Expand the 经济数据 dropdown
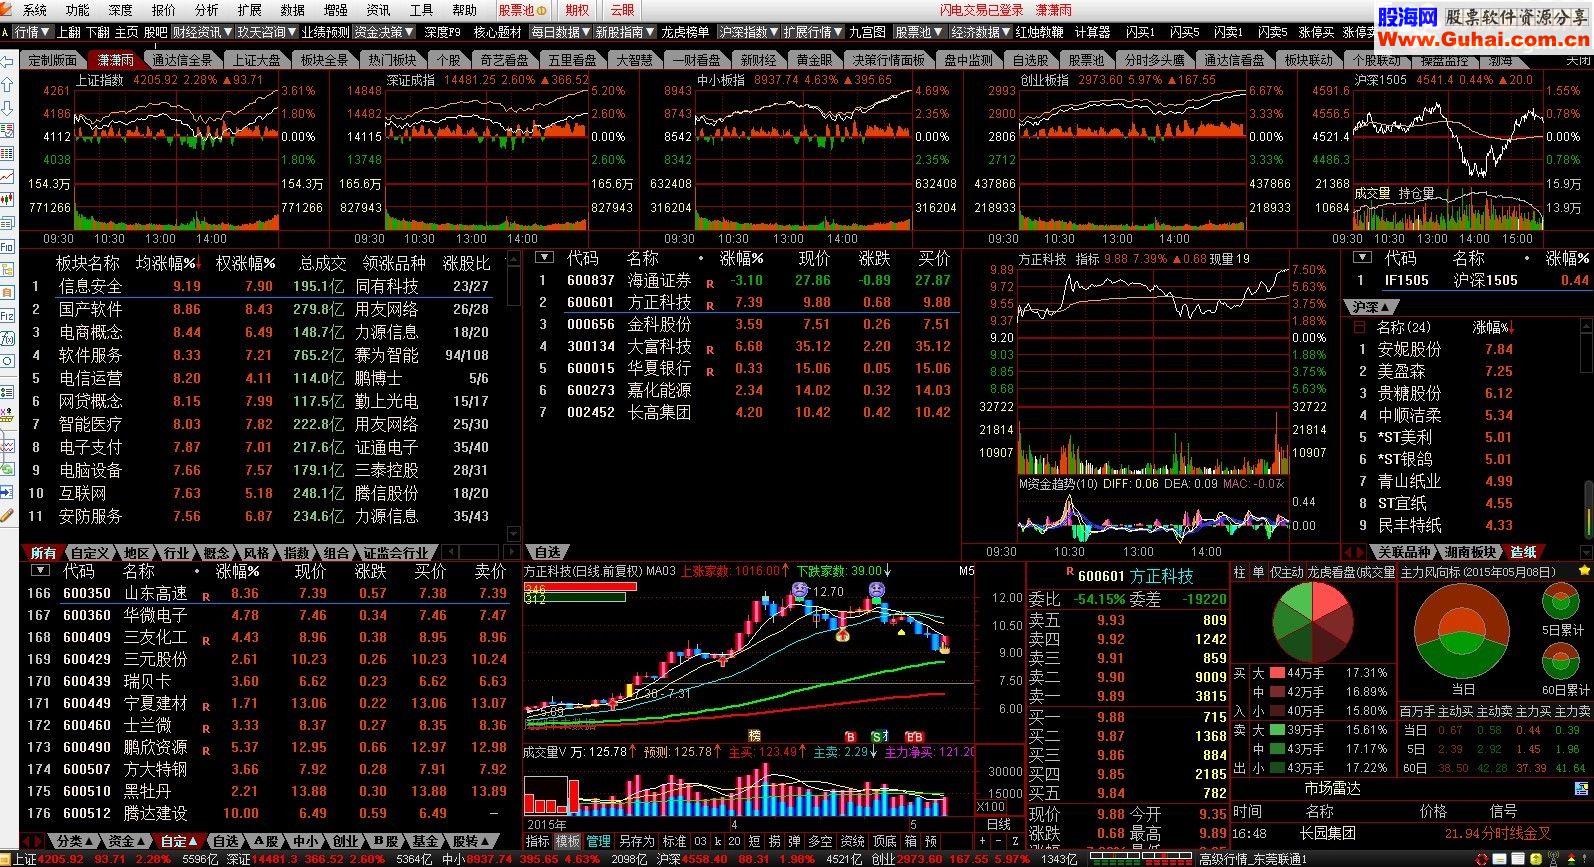This screenshot has width=1594, height=867. point(980,32)
